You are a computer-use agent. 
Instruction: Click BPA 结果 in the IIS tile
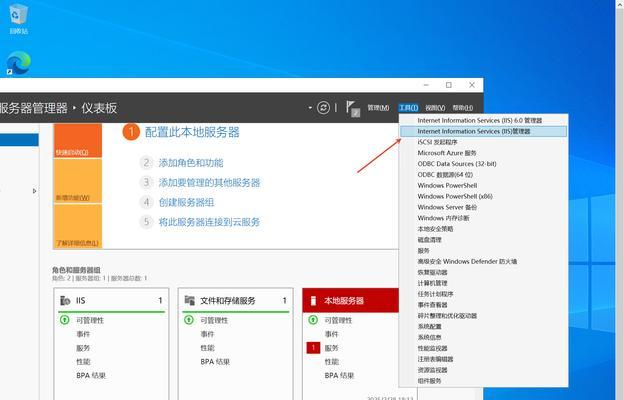[91, 375]
